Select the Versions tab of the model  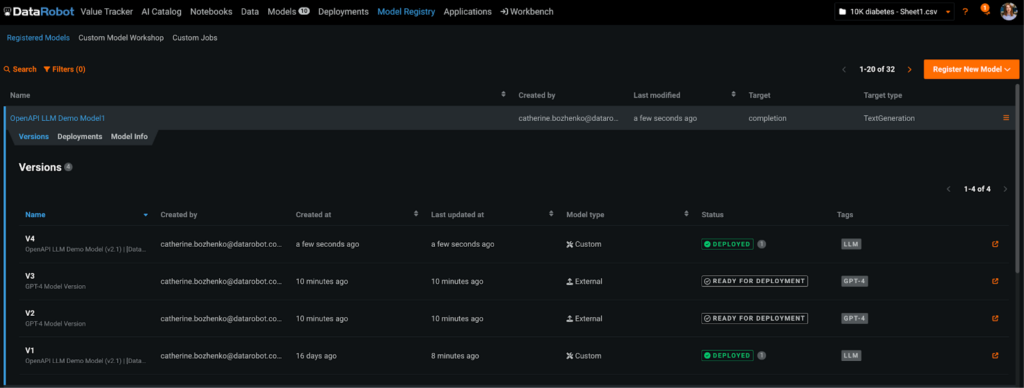pos(34,137)
